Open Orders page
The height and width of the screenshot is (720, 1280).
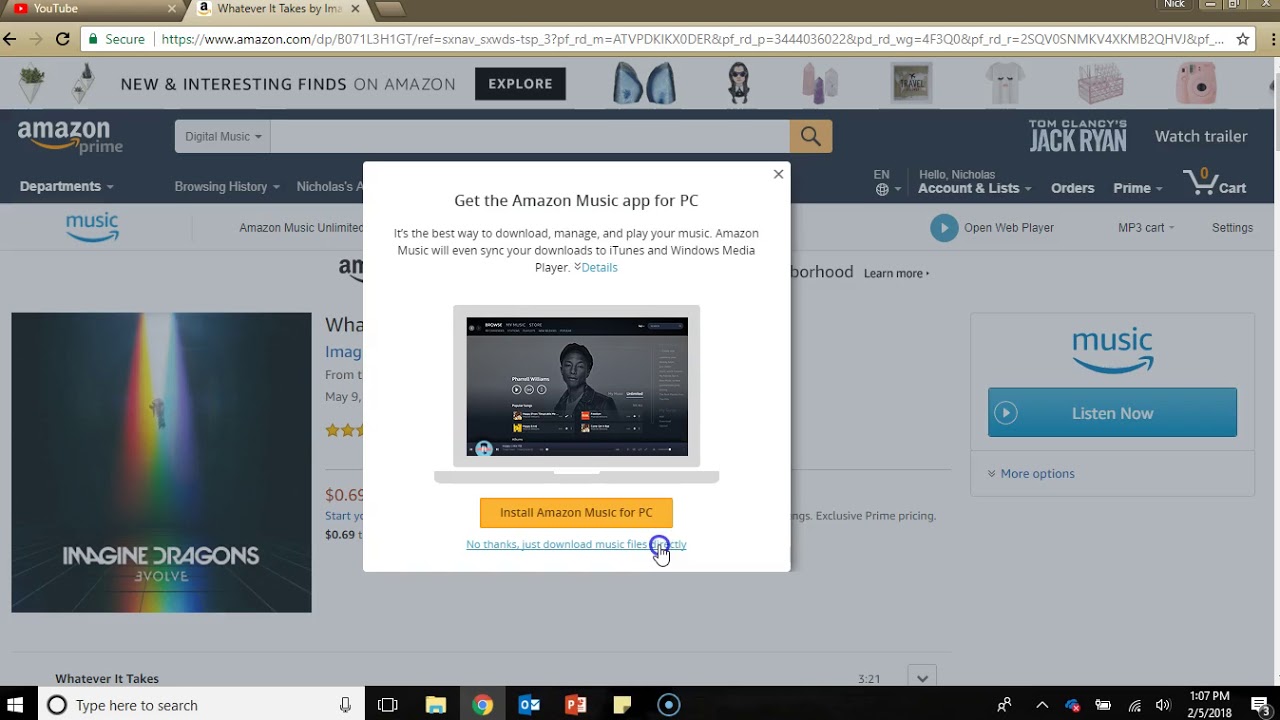pos(1072,188)
